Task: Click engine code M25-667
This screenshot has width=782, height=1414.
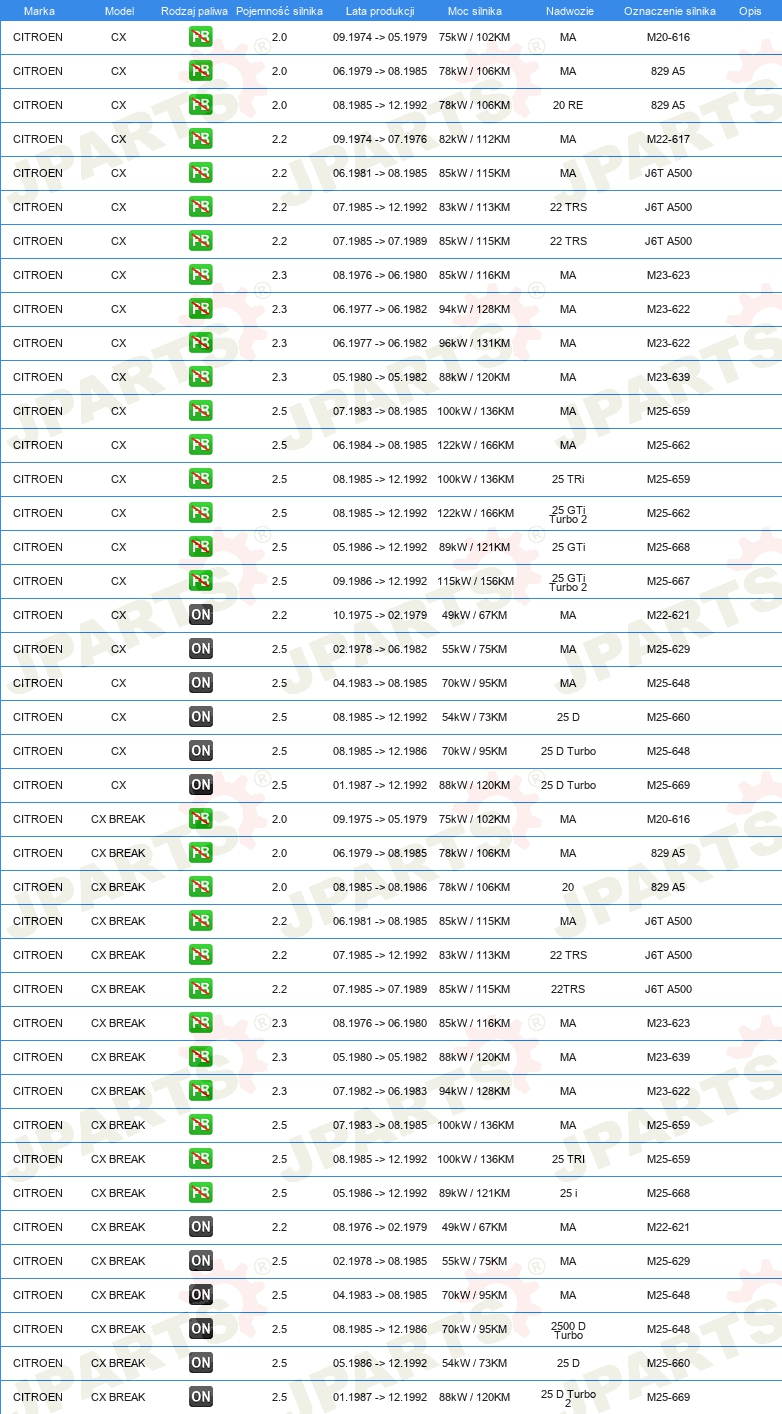Action: pos(668,581)
